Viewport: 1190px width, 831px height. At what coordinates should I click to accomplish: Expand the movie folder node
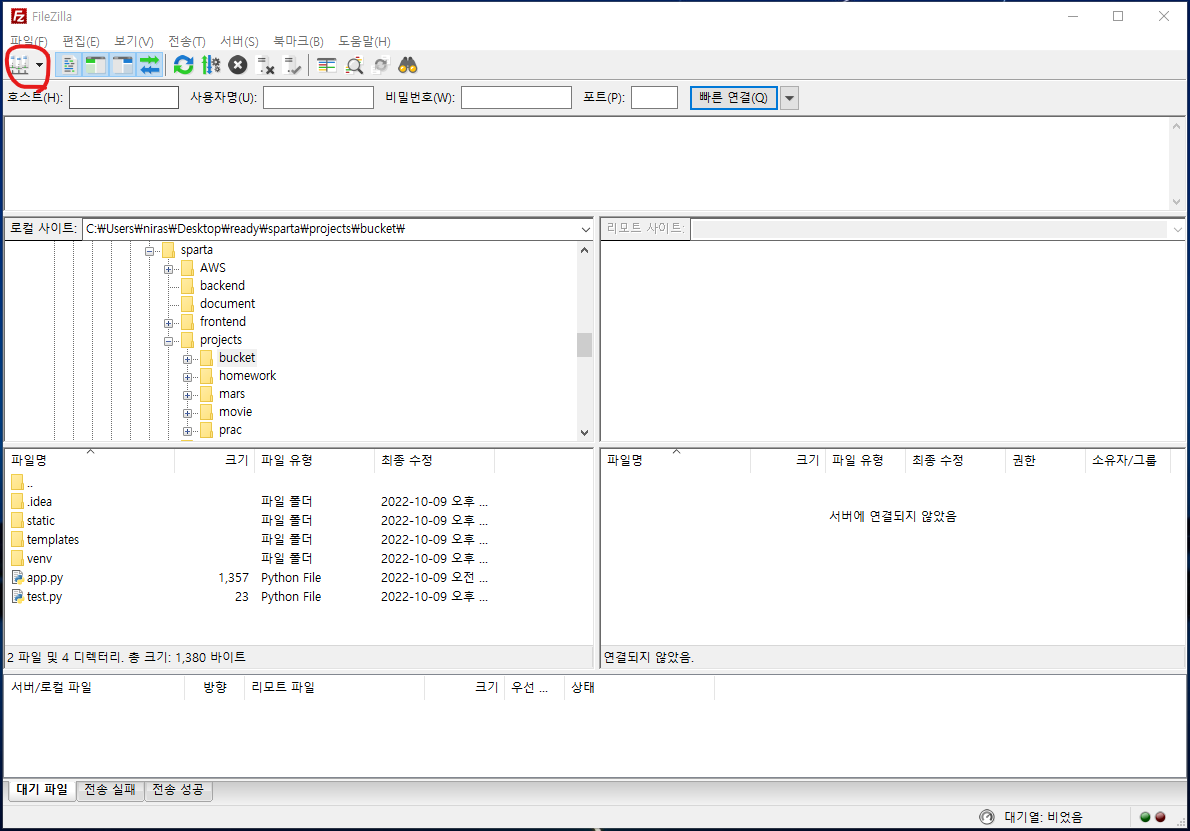[x=187, y=413]
